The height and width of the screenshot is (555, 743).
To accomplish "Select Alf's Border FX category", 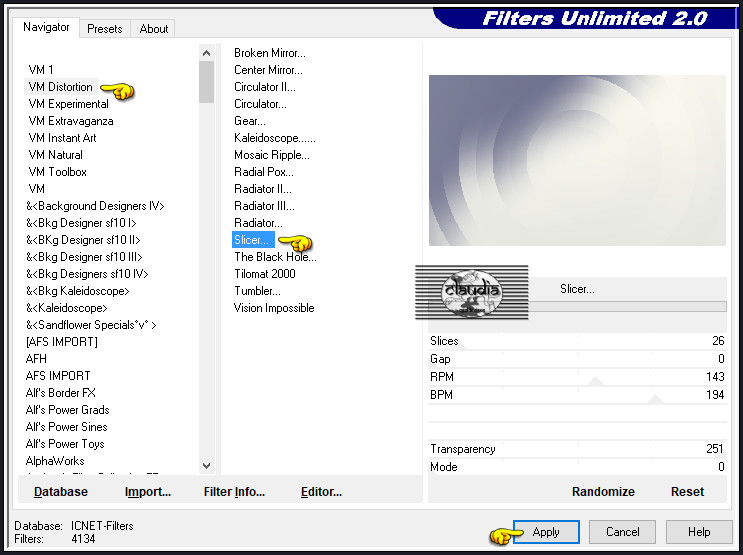I will coord(60,393).
